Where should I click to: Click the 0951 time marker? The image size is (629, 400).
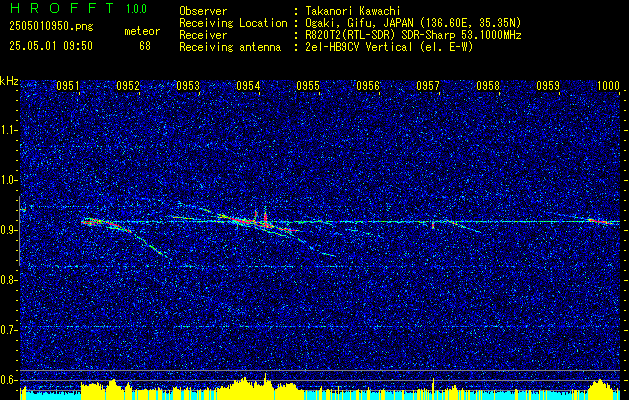pyautogui.click(x=67, y=86)
